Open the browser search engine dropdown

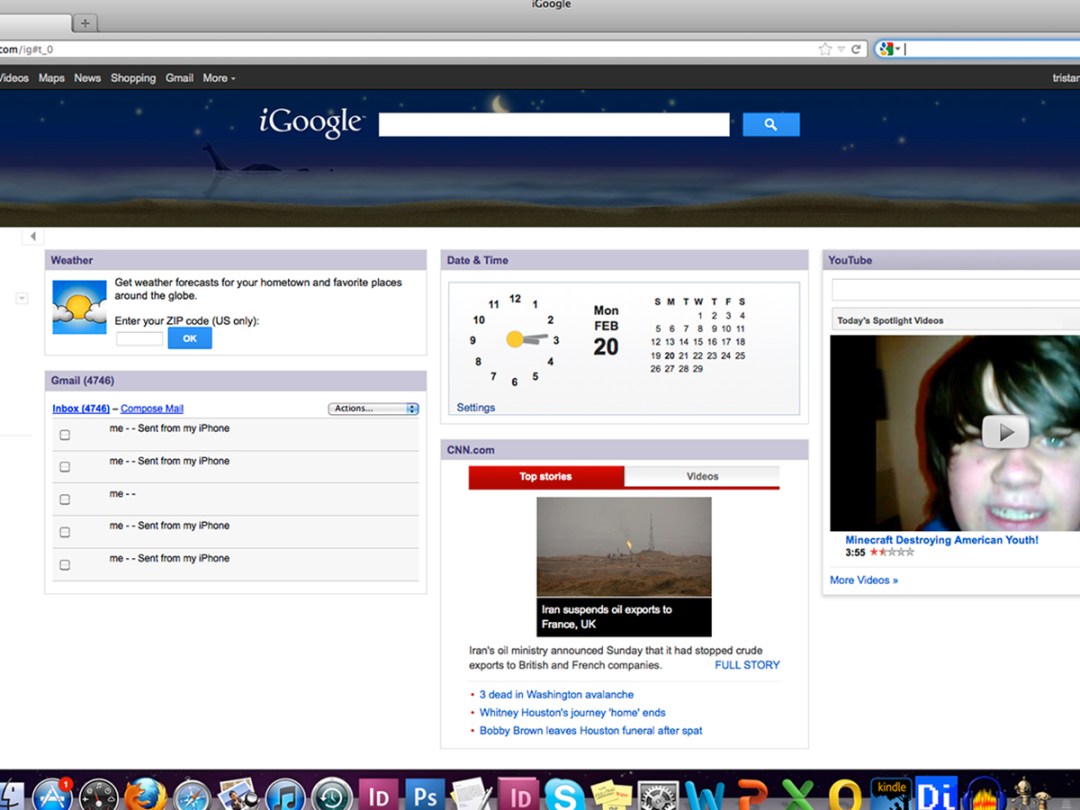[x=889, y=49]
